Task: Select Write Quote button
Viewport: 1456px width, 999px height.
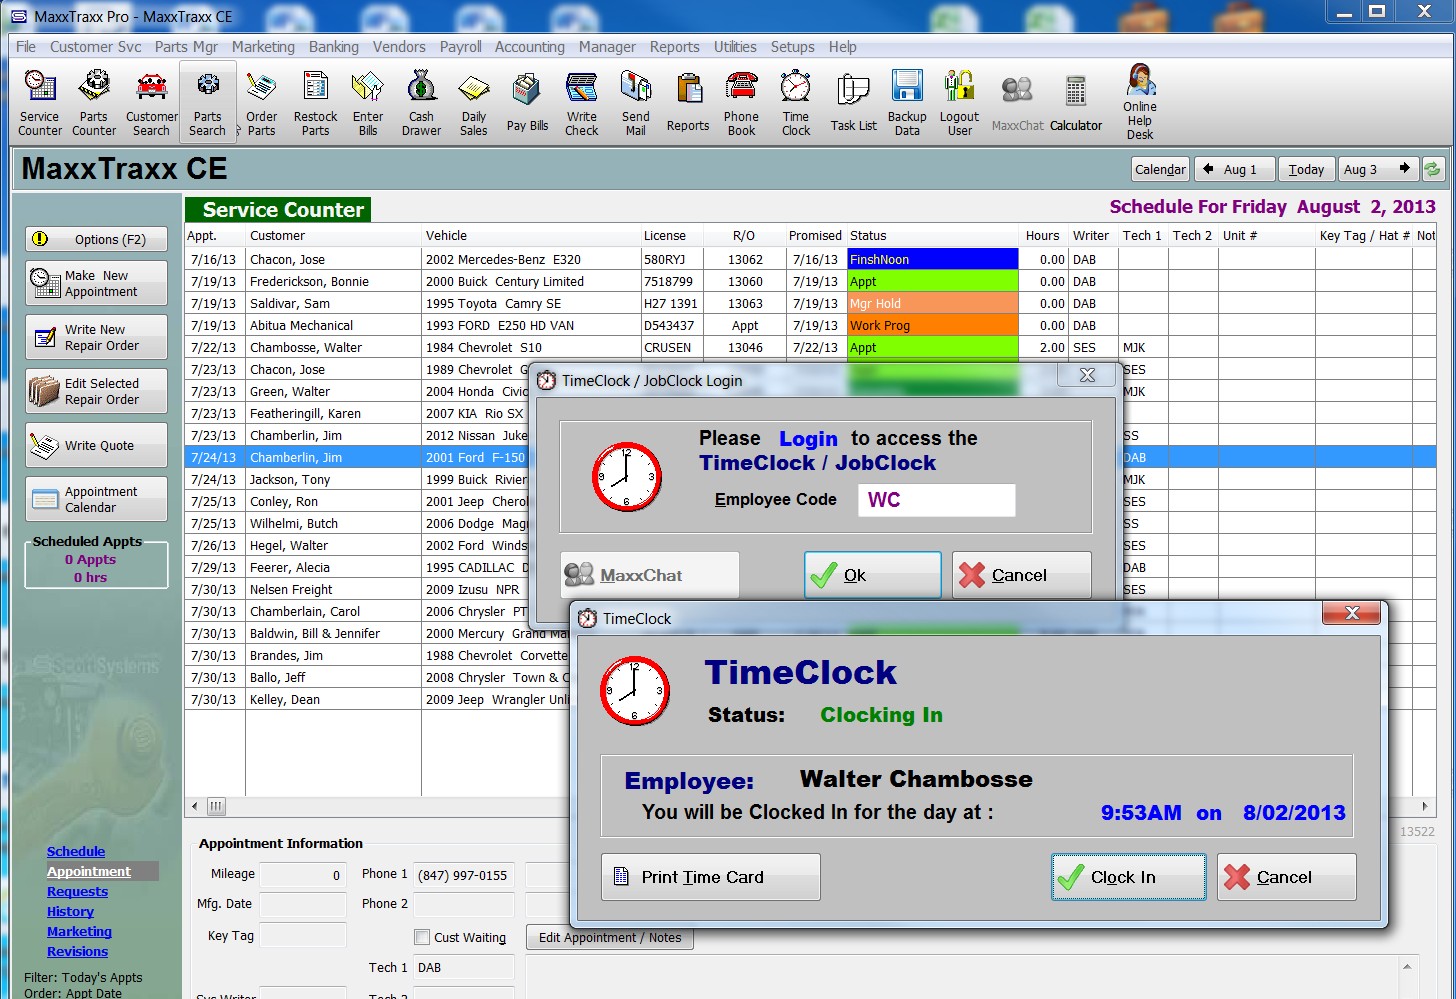Action: tap(96, 445)
